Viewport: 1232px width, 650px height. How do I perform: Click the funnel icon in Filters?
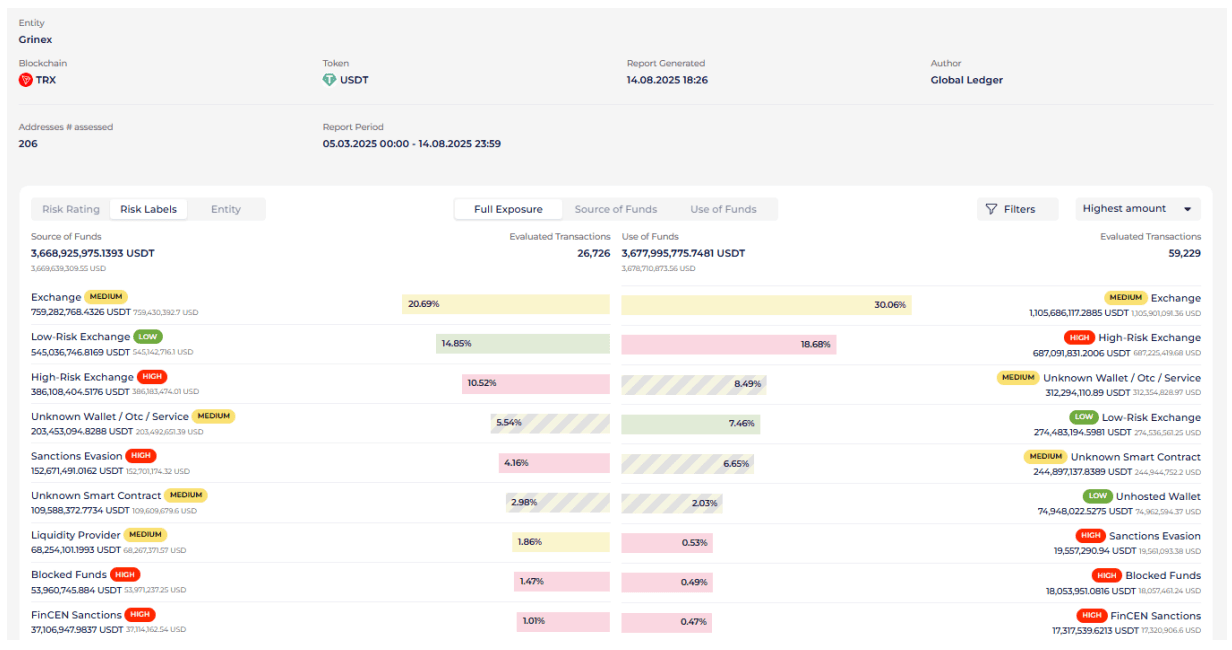coord(991,209)
